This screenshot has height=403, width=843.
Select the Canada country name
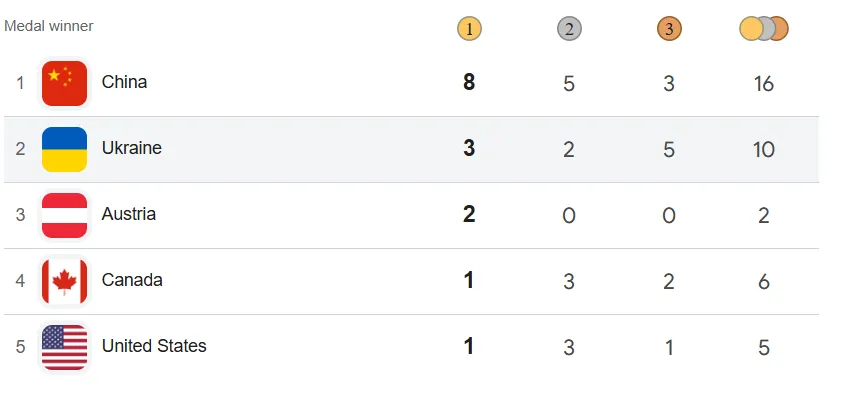132,280
